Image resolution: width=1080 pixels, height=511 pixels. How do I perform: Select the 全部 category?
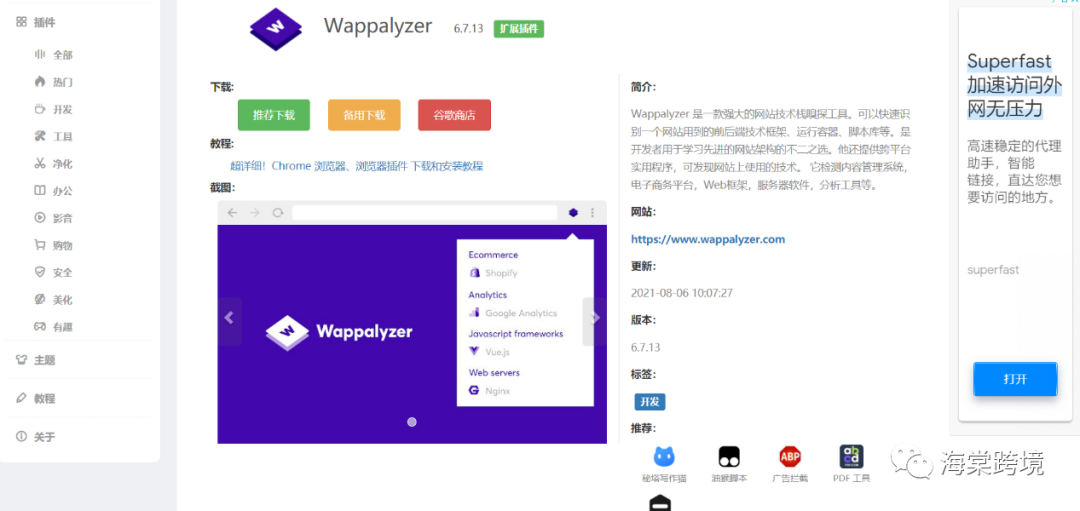click(x=54, y=55)
